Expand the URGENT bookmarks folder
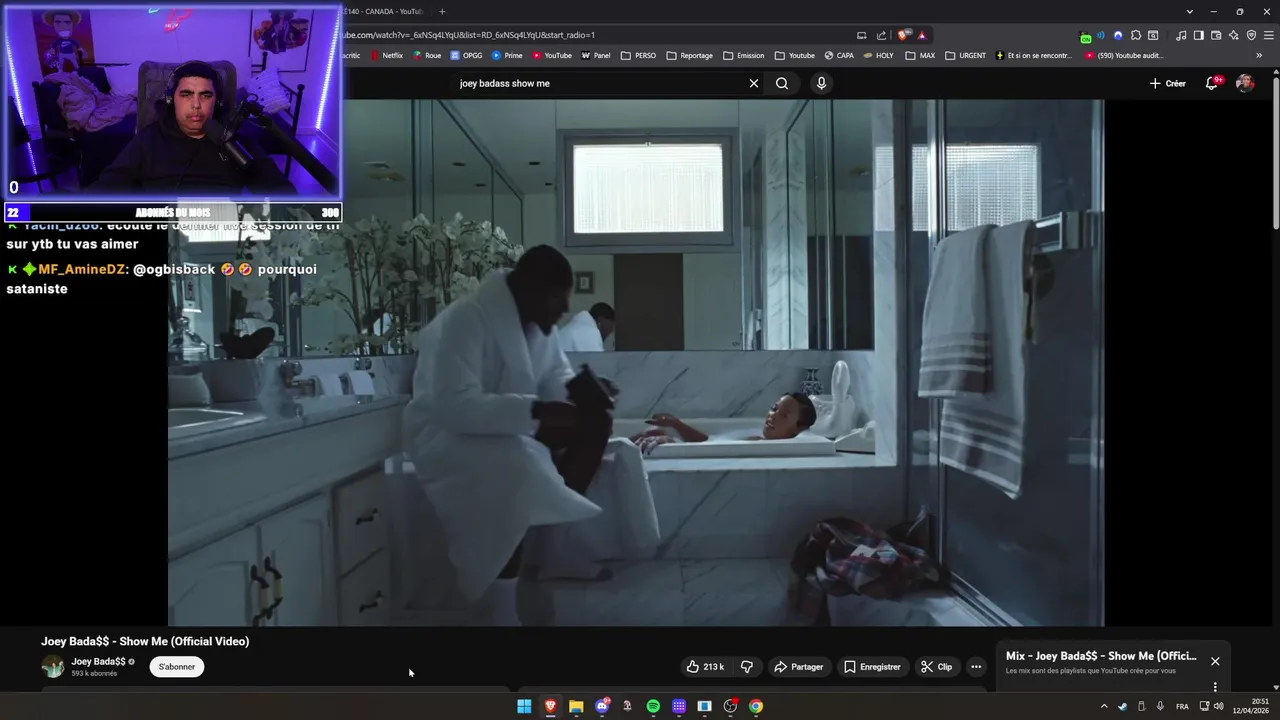Viewport: 1280px width, 720px height. click(x=966, y=55)
